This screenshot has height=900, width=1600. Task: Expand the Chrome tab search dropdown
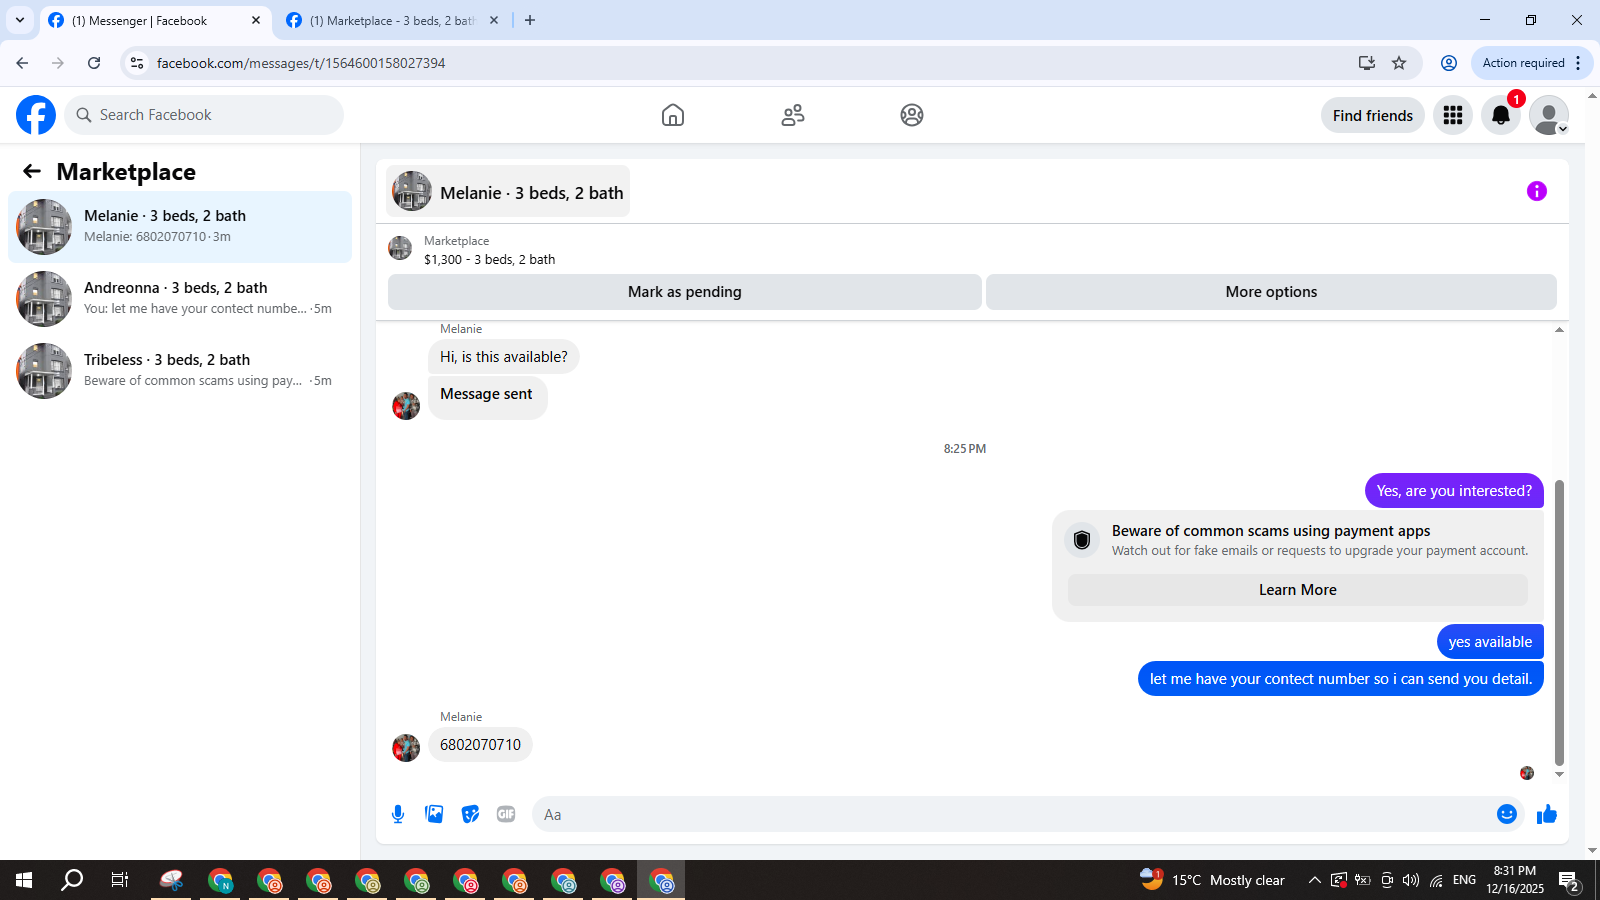click(20, 20)
